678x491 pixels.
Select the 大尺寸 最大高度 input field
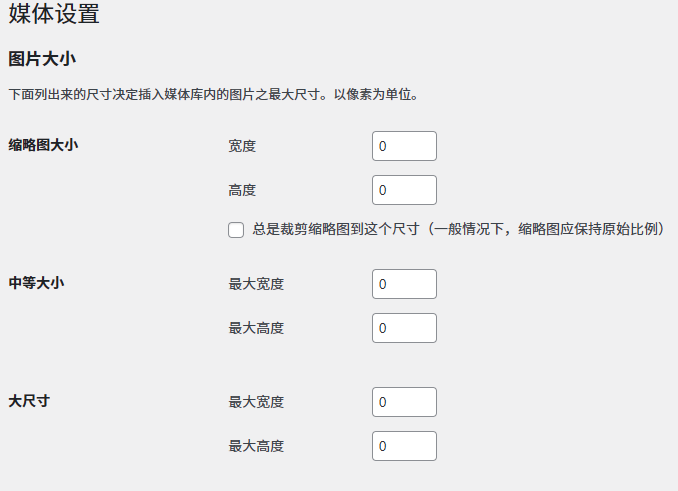404,446
